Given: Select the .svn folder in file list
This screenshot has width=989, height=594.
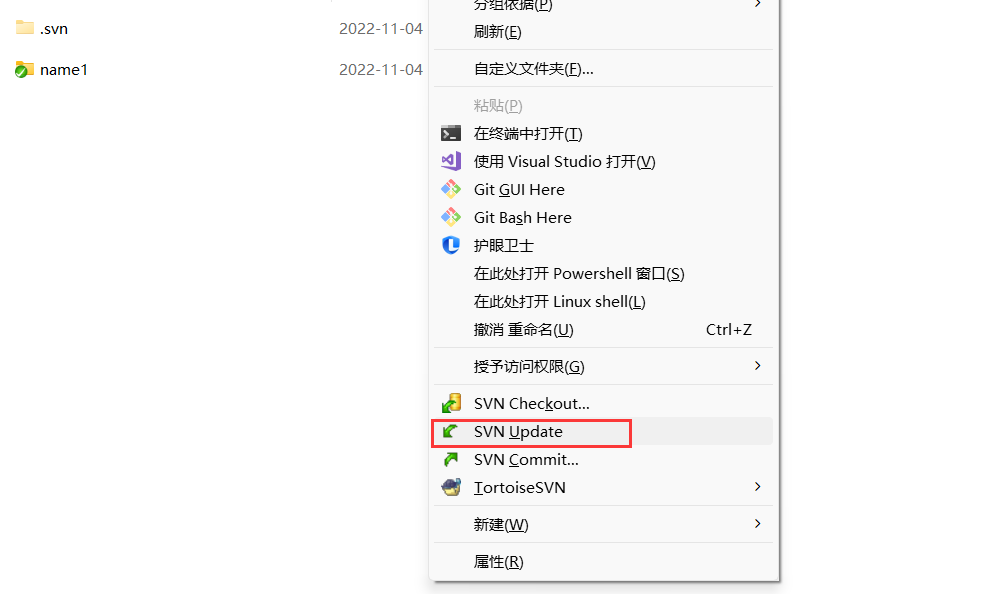Looking at the screenshot, I should click(53, 29).
